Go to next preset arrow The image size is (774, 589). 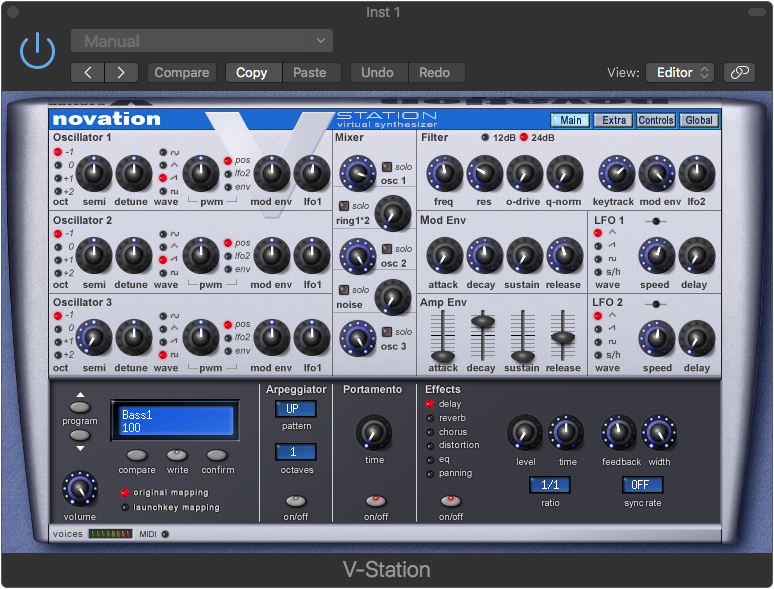click(120, 73)
